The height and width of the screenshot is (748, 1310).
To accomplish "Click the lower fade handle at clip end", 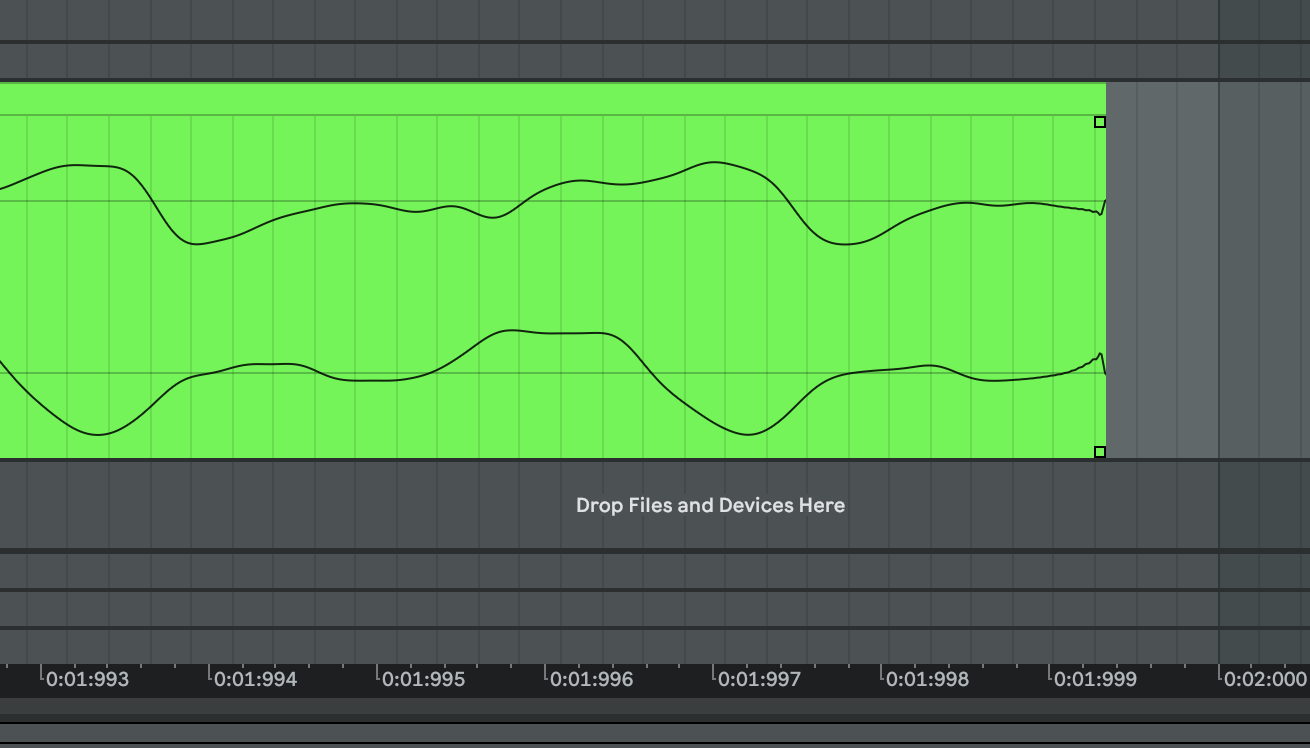I will (x=1100, y=452).
